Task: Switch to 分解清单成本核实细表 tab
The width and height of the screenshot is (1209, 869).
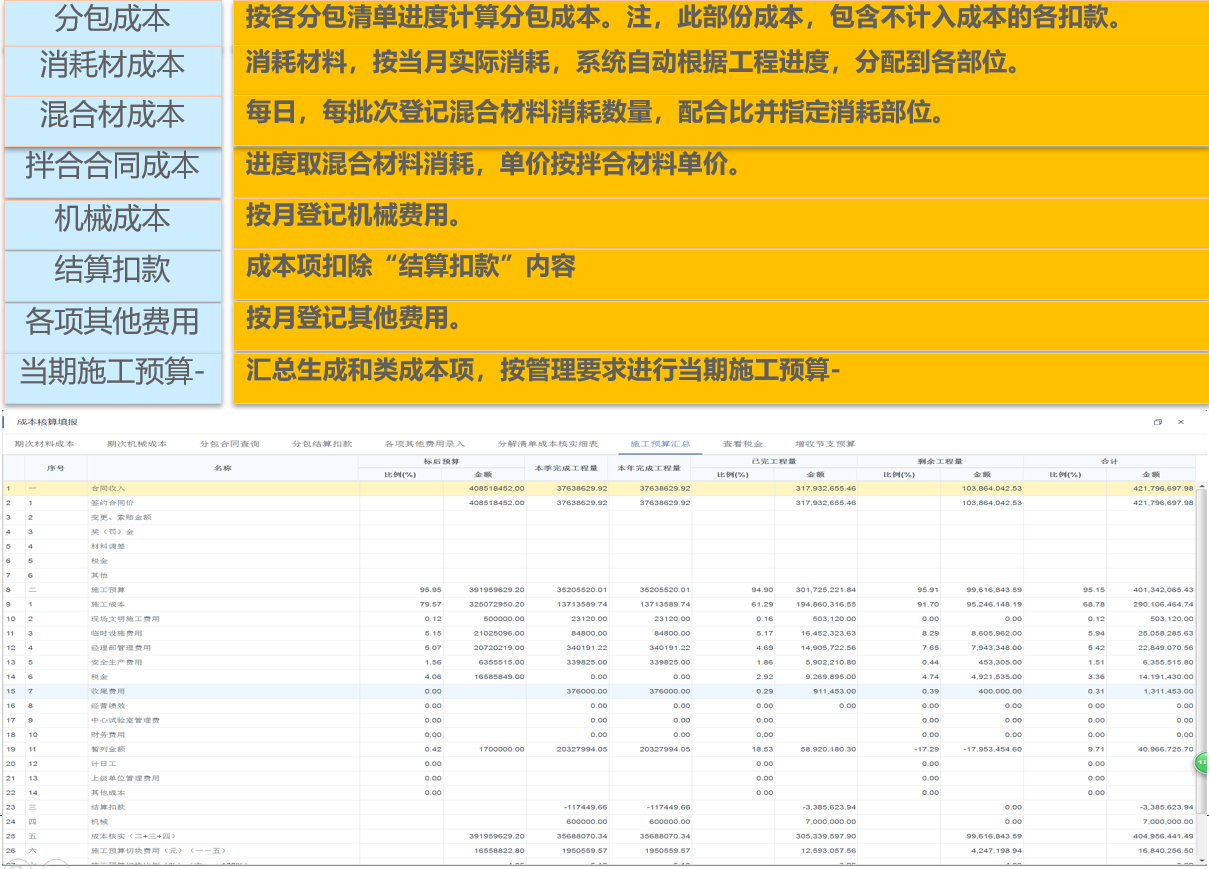Action: [x=547, y=443]
